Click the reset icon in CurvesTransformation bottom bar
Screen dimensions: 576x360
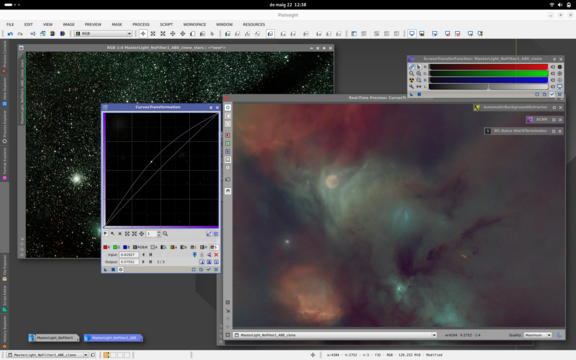click(216, 270)
